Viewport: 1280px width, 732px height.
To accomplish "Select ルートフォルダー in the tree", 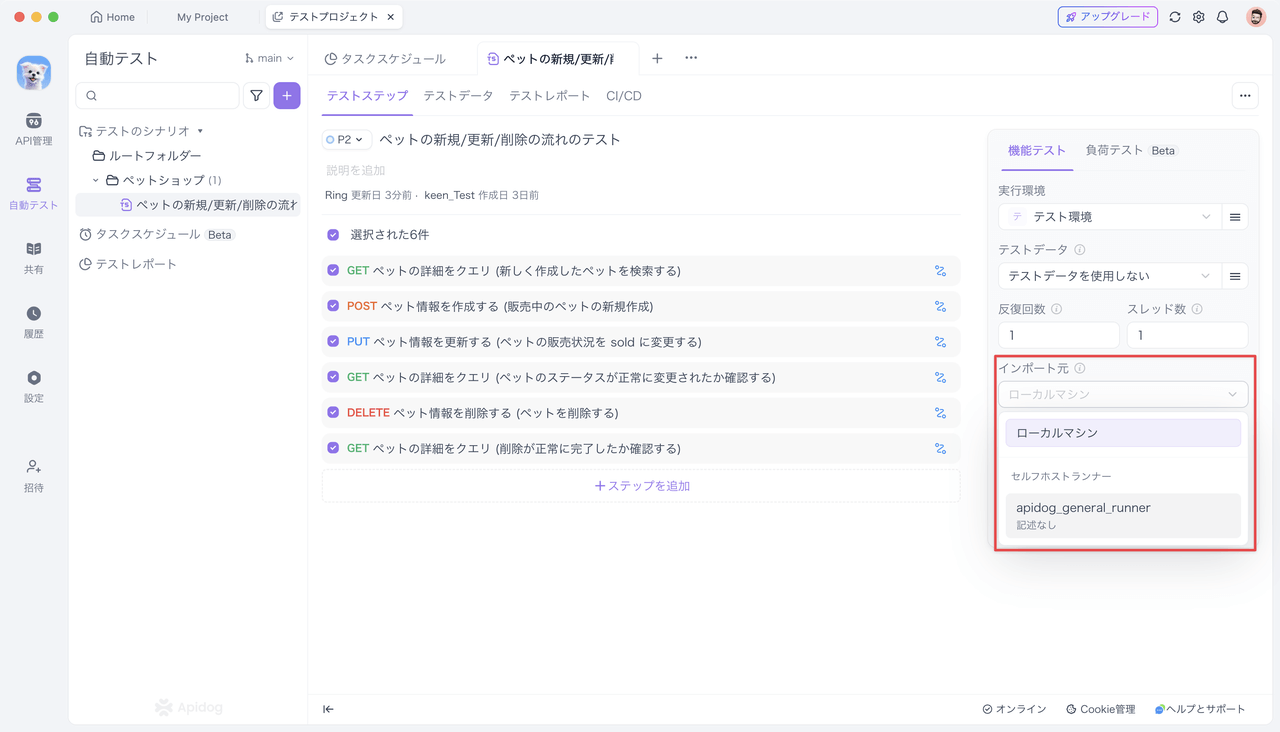I will (x=147, y=156).
